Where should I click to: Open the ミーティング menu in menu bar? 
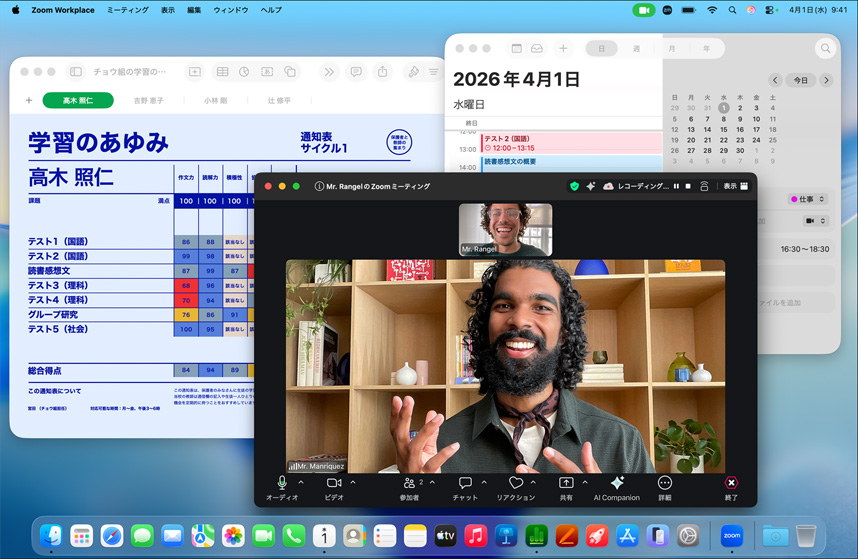click(x=127, y=10)
